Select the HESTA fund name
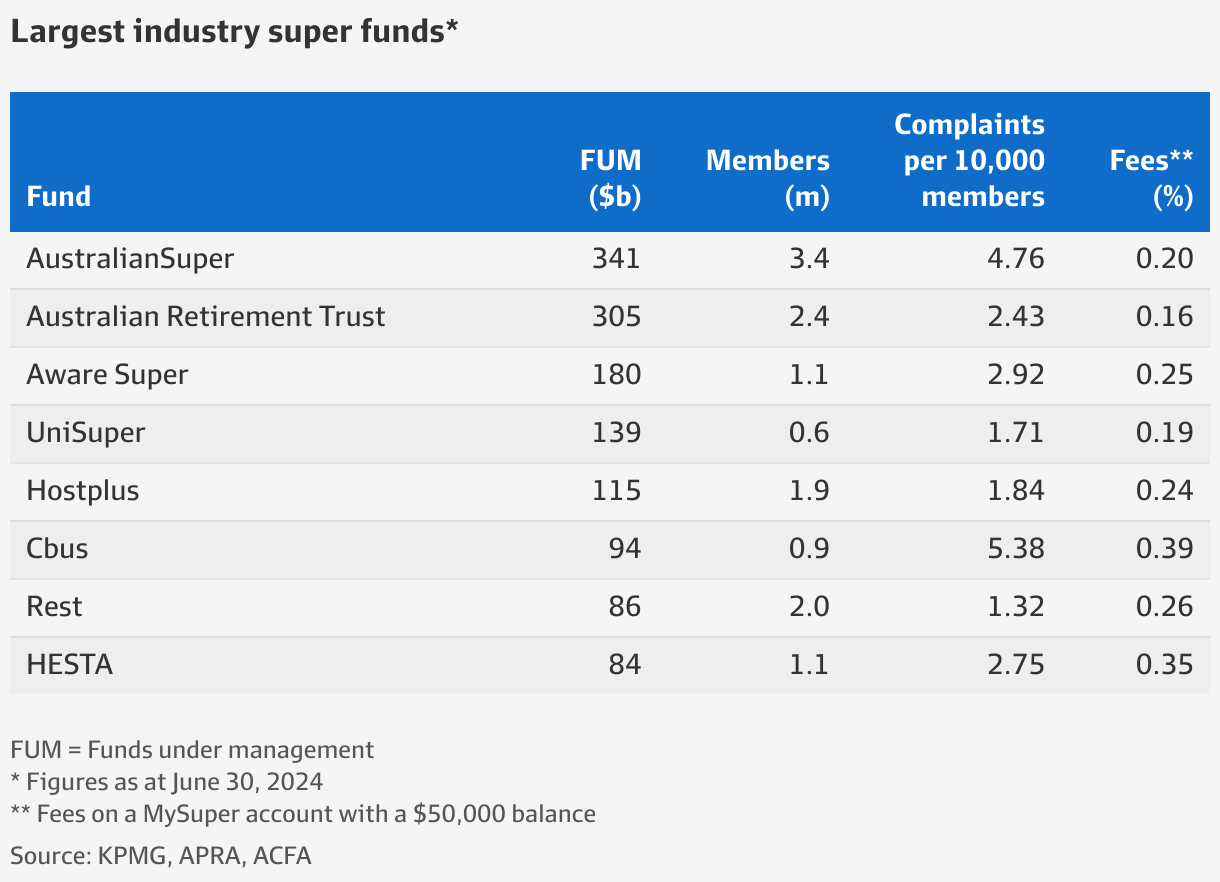This screenshot has width=1220, height=882. point(69,665)
